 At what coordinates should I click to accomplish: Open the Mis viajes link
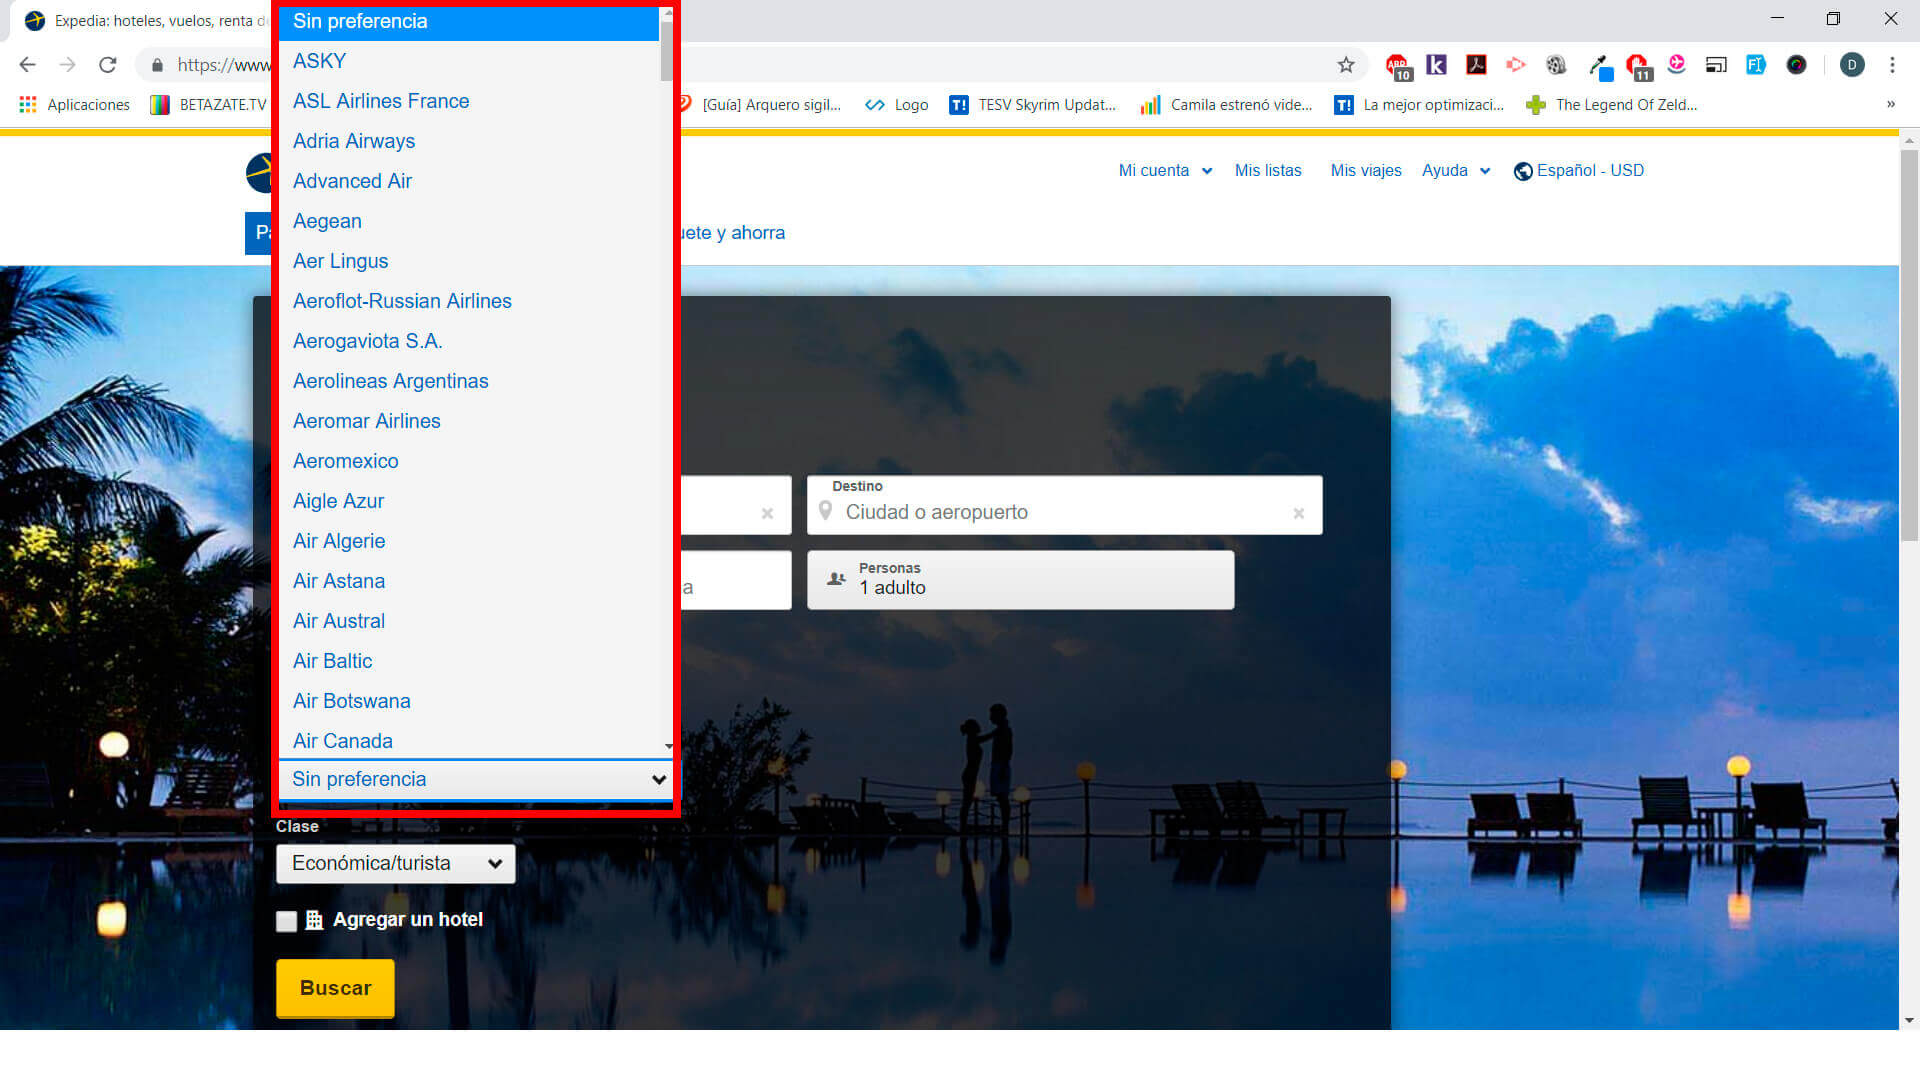1365,171
